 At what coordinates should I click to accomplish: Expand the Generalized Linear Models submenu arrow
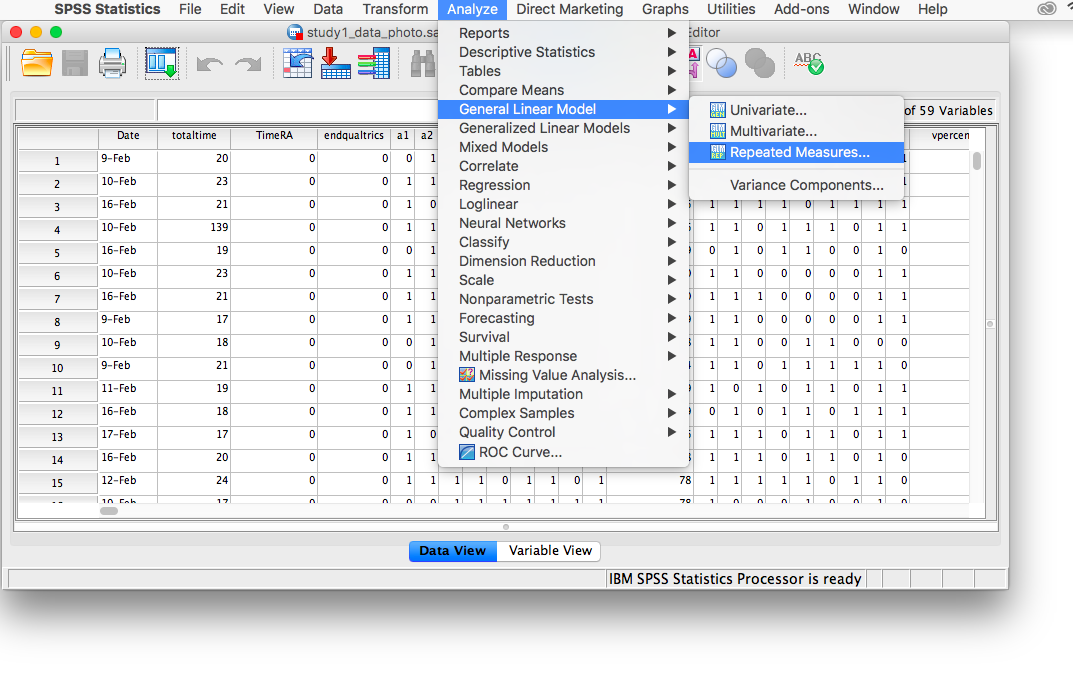[x=672, y=128]
